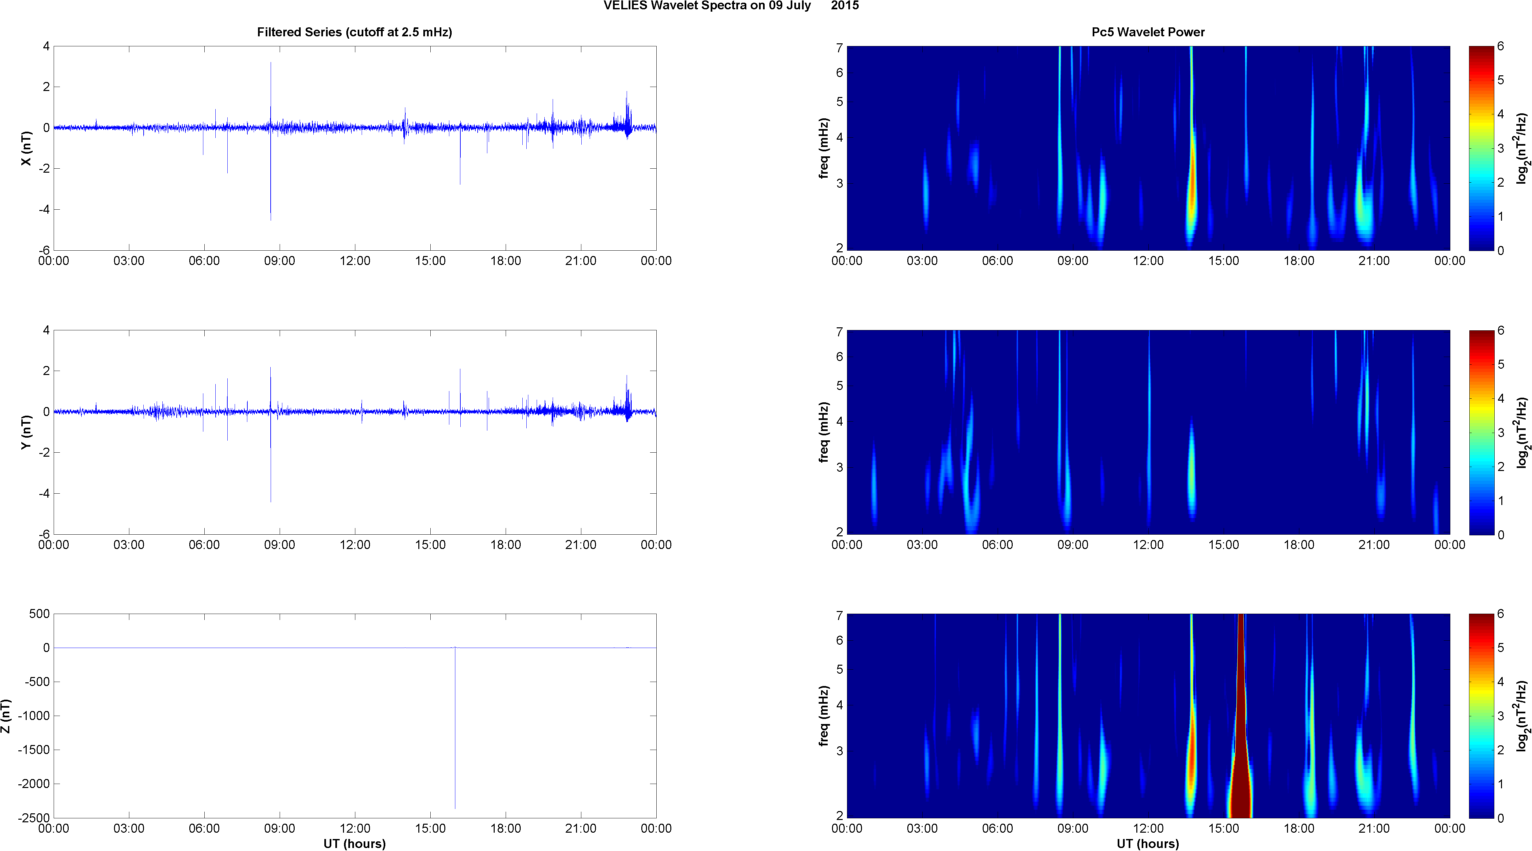Click the top colorbar's log2(nT²/Hz) label
This screenshot has width=1532, height=851.
[x=1523, y=148]
